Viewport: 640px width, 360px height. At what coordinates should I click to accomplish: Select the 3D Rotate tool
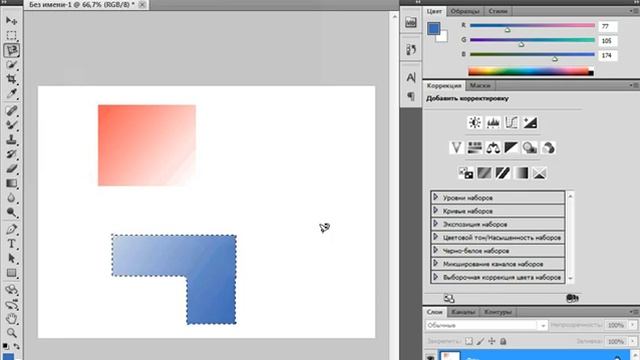(11, 290)
